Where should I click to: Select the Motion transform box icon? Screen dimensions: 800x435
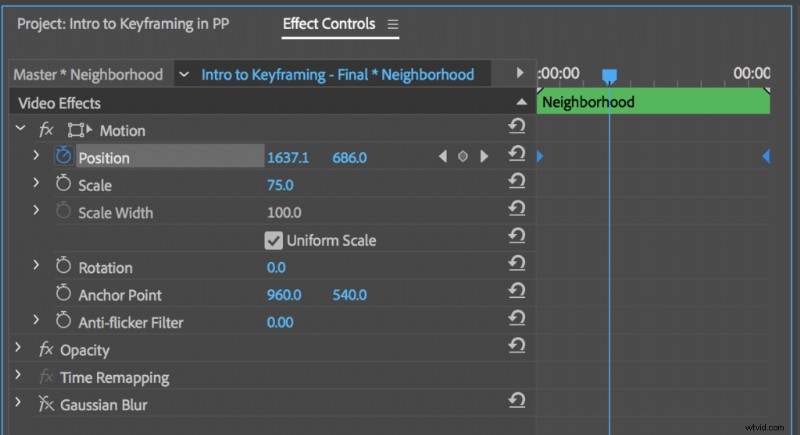[80, 130]
